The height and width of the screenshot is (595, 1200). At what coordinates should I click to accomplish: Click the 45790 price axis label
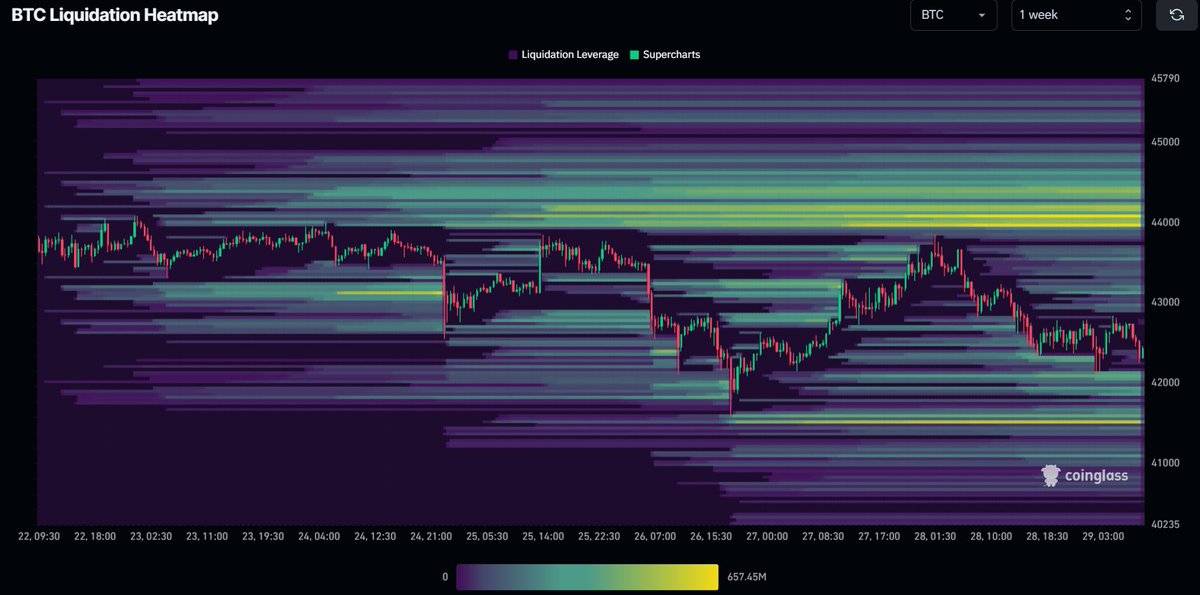click(1164, 79)
